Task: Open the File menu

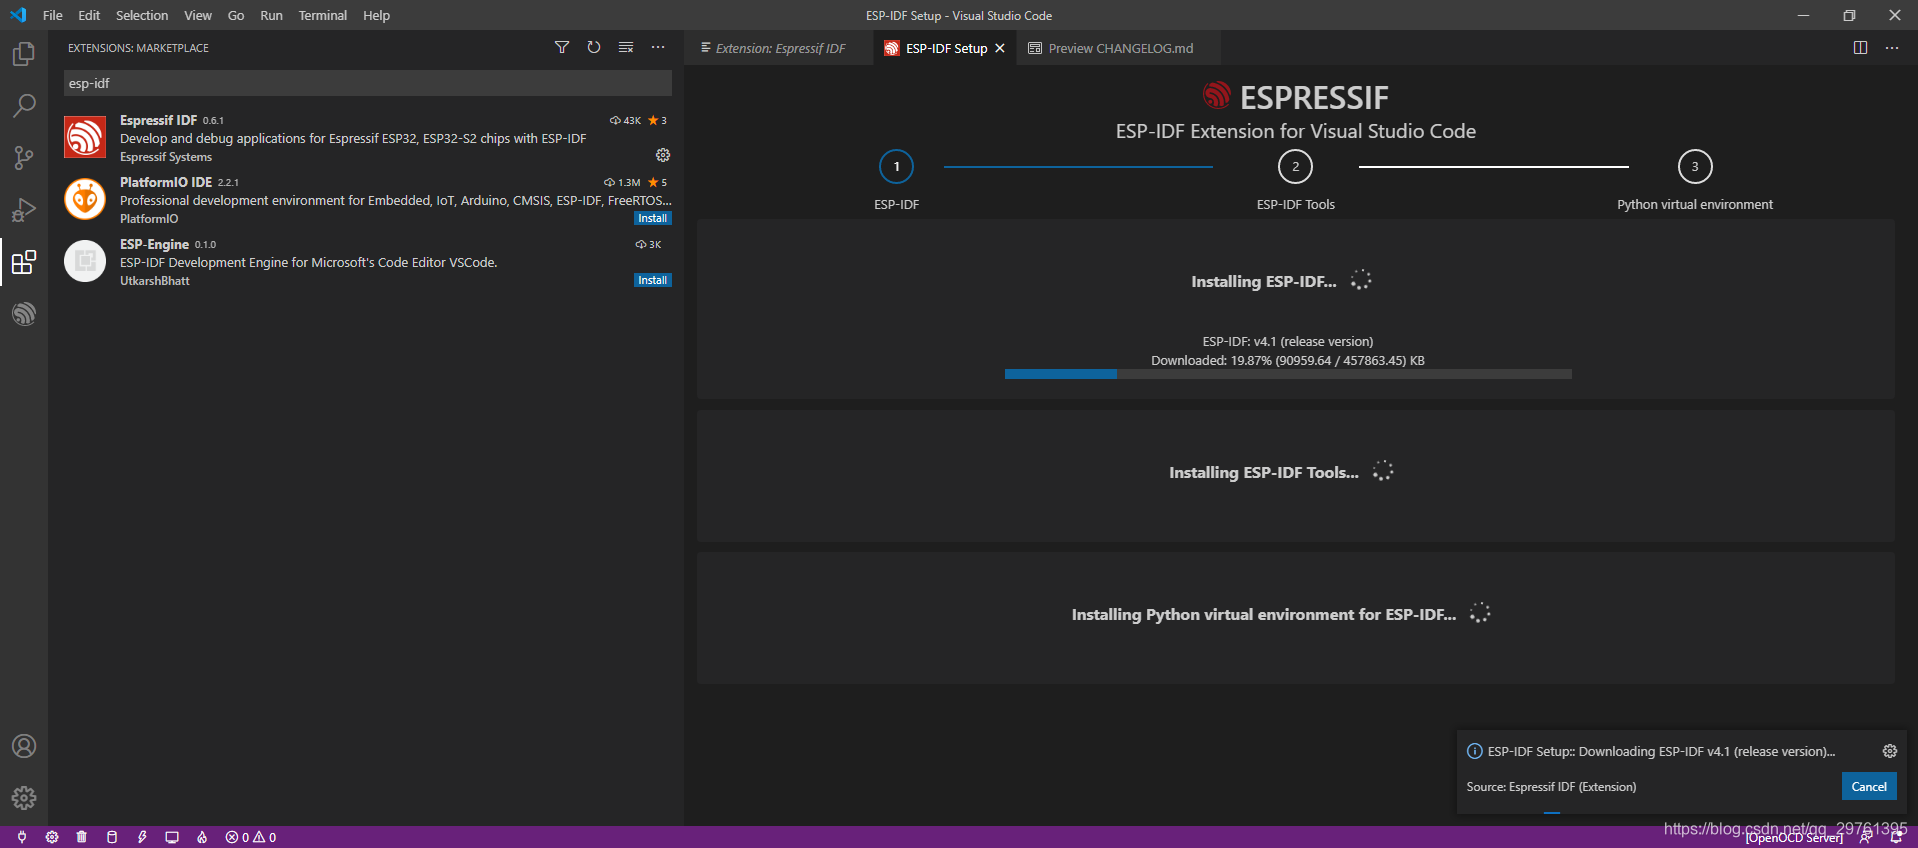Action: [53, 15]
